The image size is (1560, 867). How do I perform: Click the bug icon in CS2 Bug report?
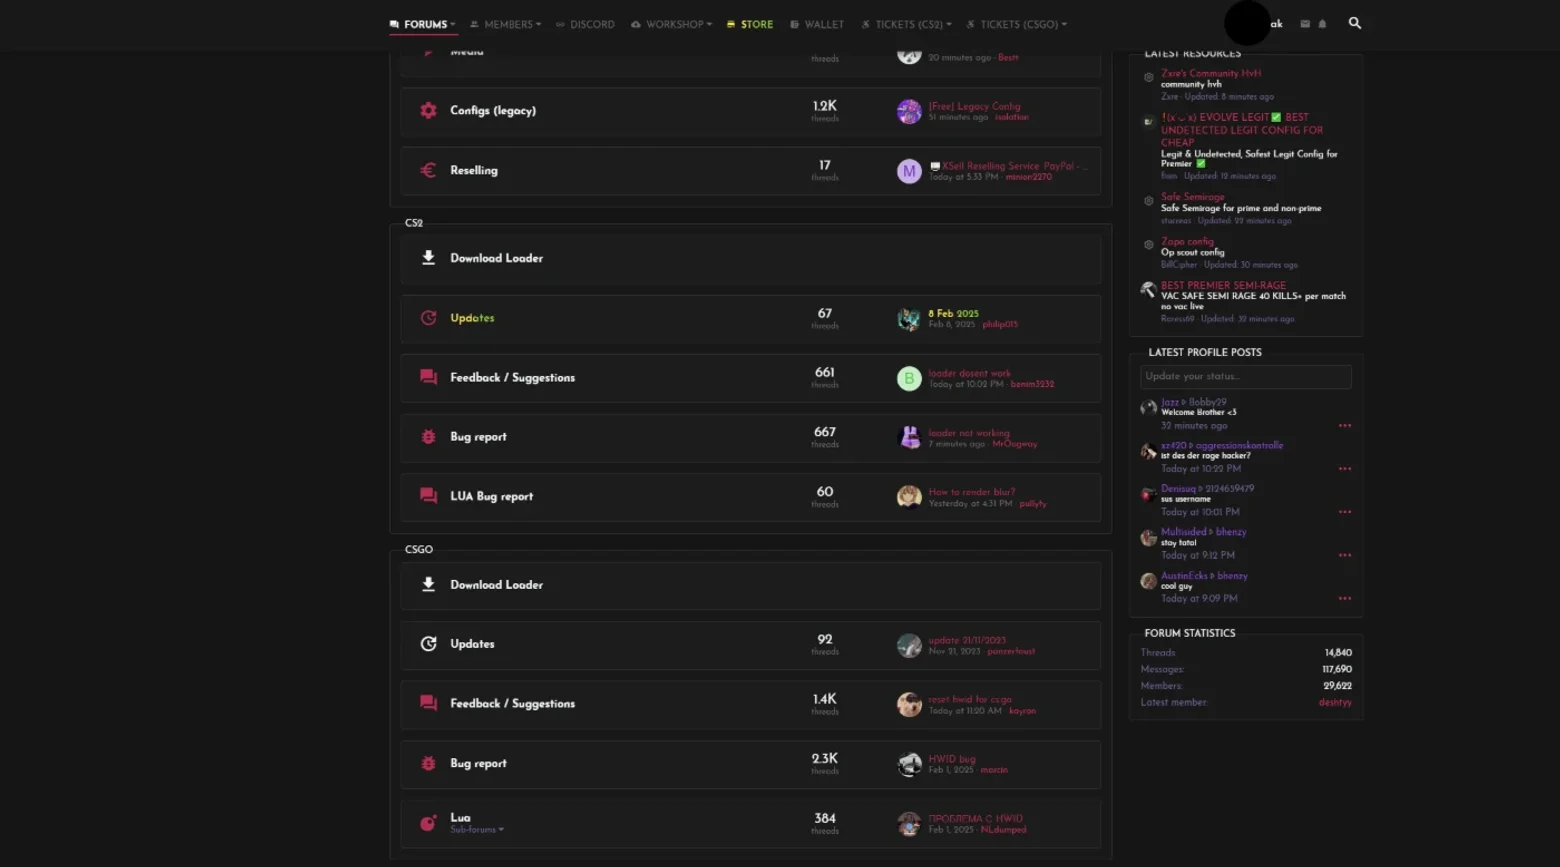click(428, 437)
